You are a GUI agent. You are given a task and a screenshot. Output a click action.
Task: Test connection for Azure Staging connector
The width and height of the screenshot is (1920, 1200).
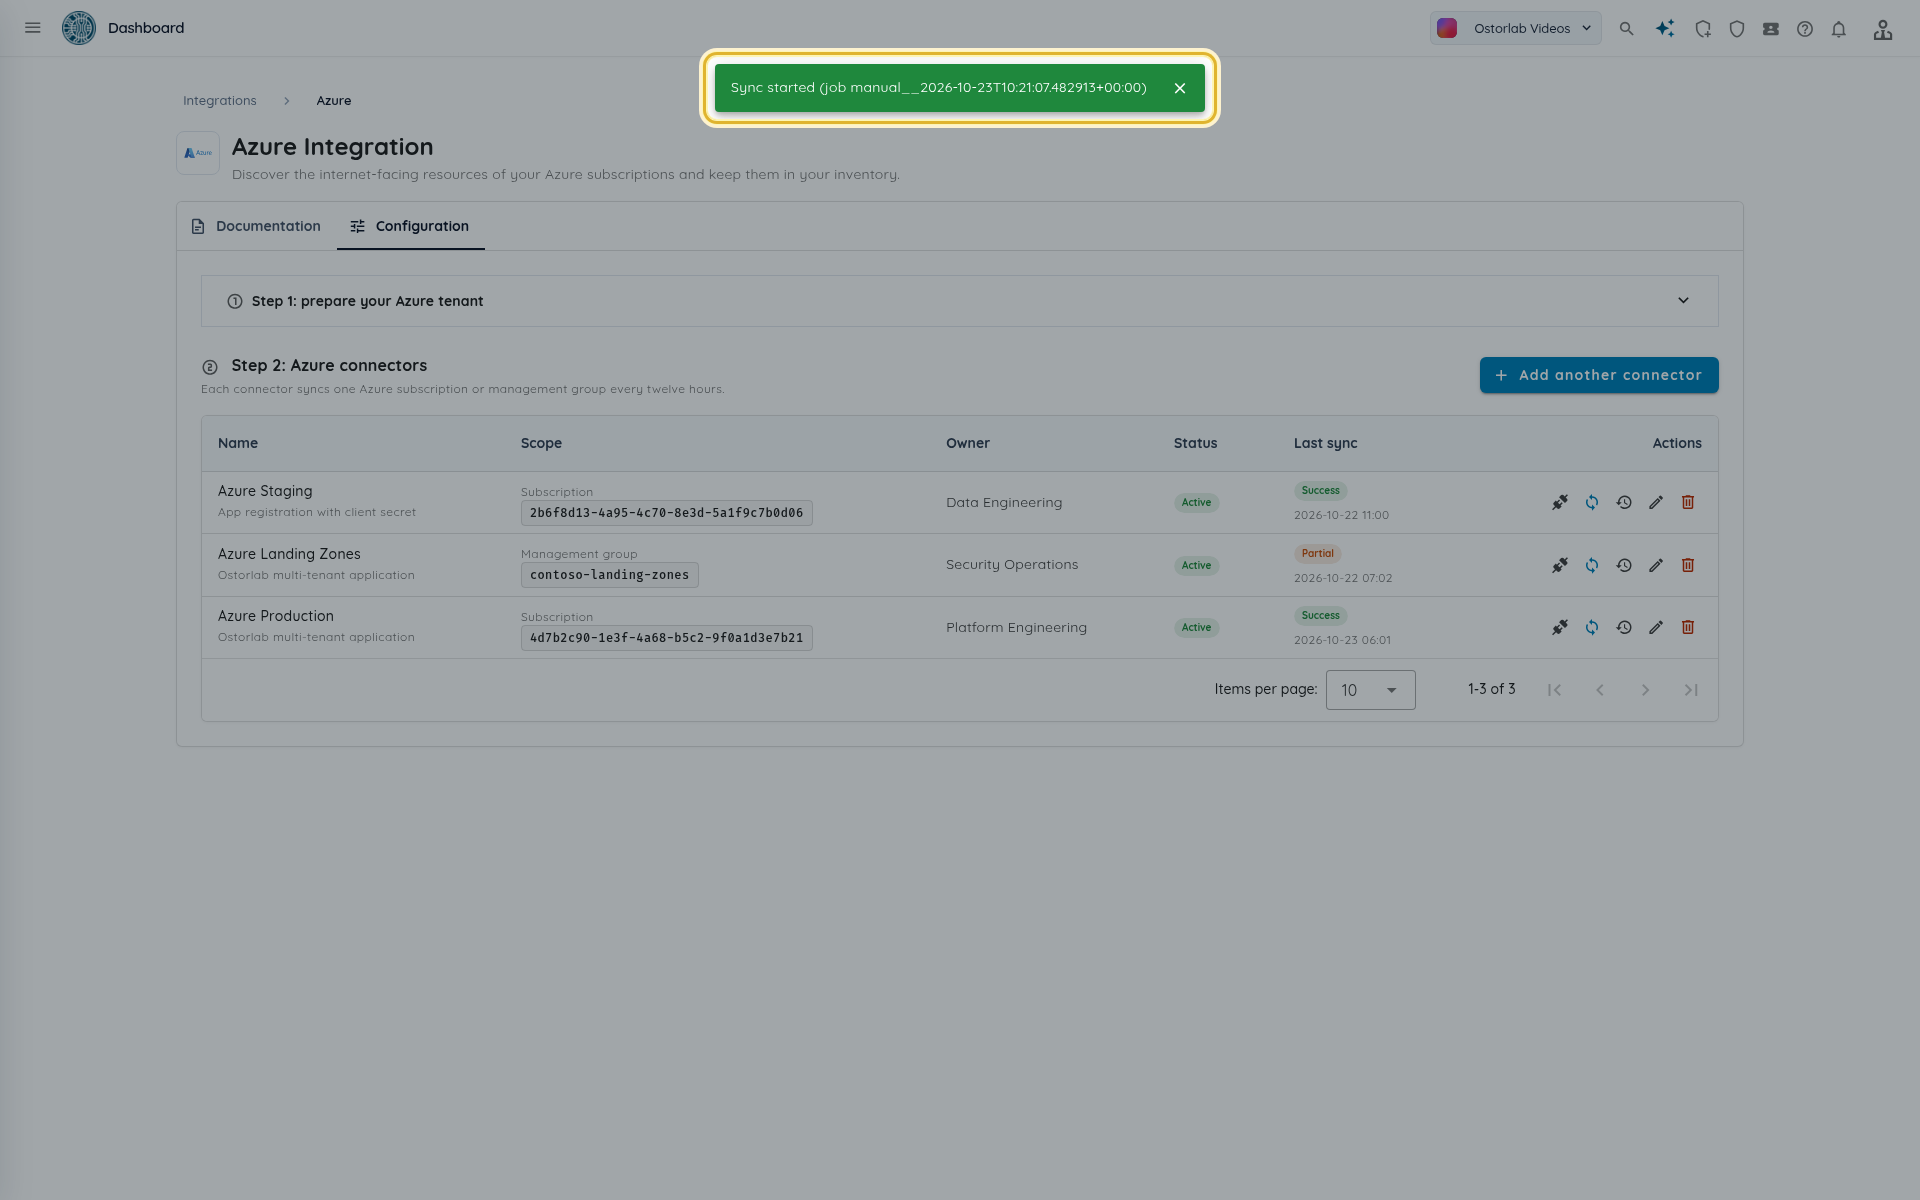coord(1560,503)
